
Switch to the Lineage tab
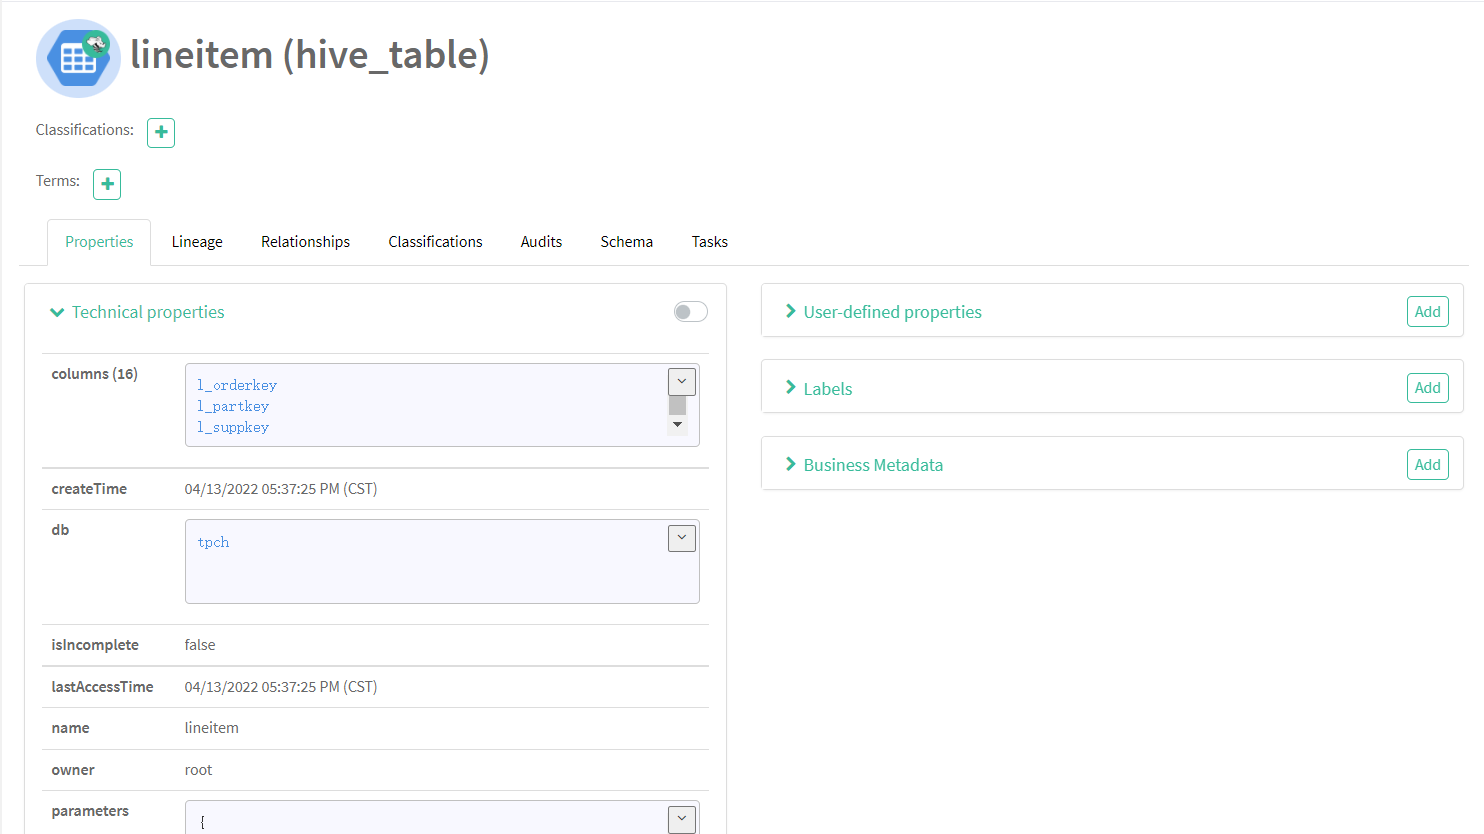pos(196,241)
